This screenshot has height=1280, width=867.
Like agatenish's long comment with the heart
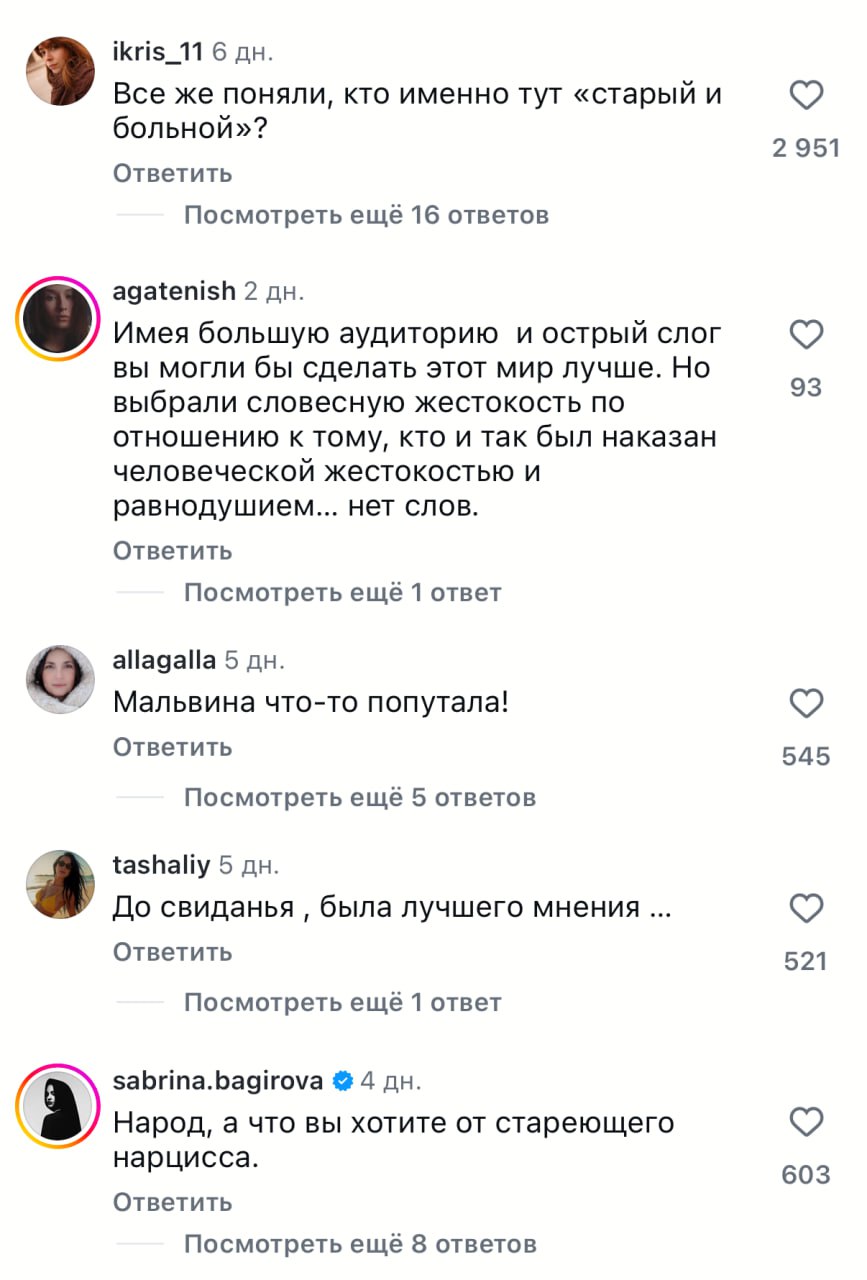click(x=806, y=334)
